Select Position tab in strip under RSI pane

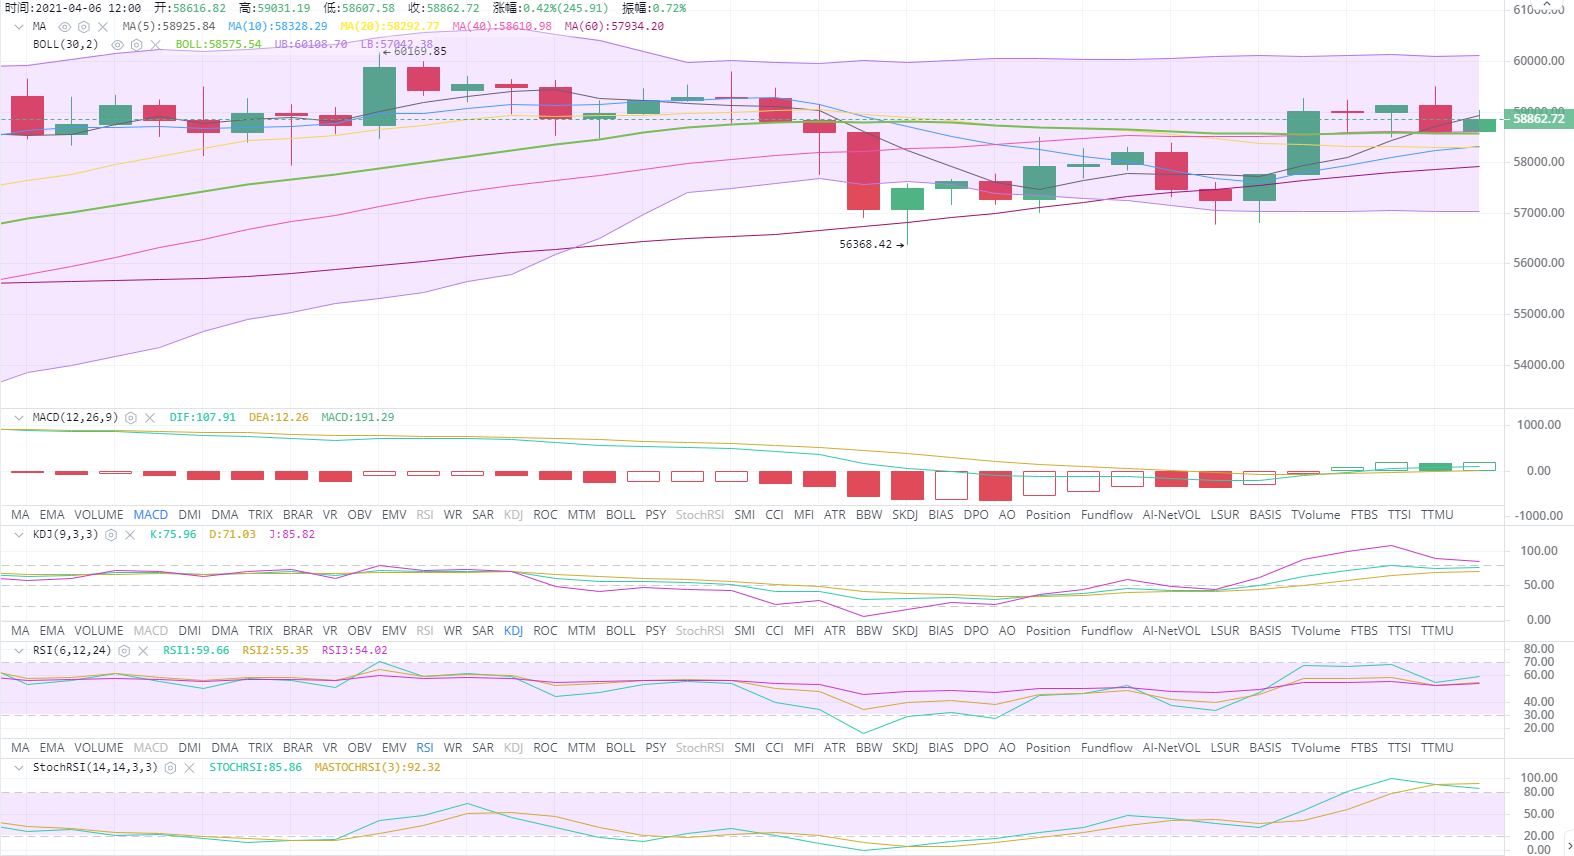(x=1048, y=748)
